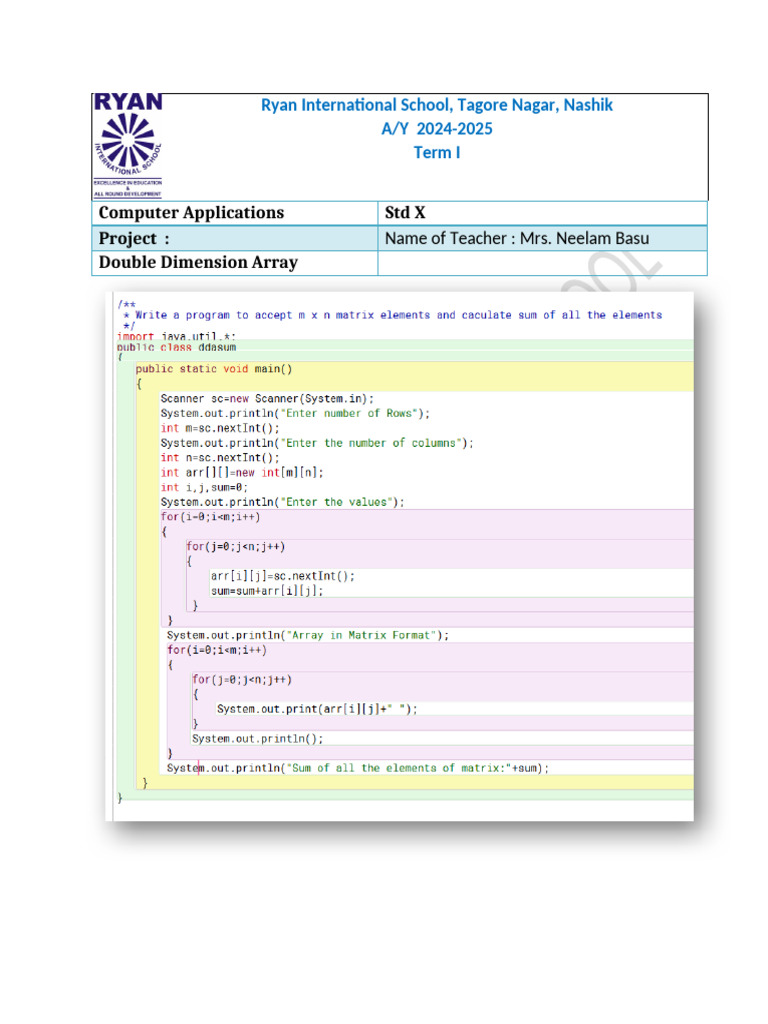Click the Scanner sc=new Scanner line
This screenshot has height=1024, width=768.
coord(267,398)
